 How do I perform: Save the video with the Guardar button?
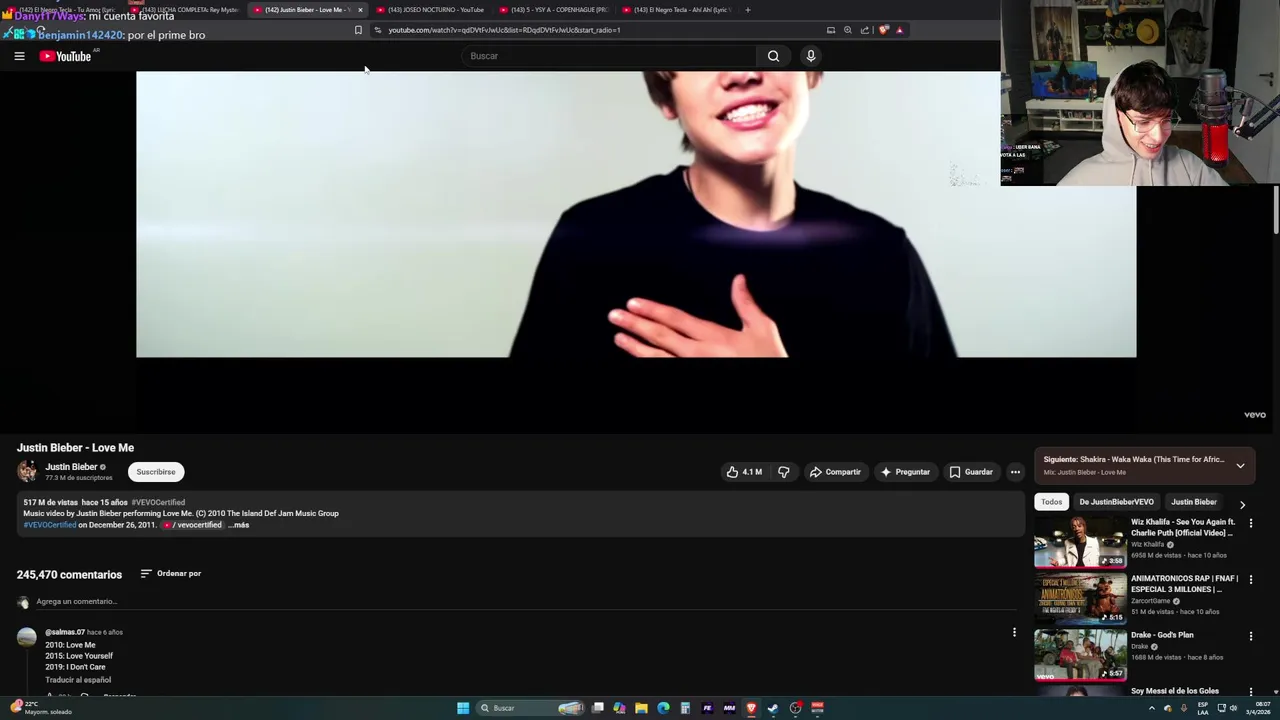[x=971, y=472]
